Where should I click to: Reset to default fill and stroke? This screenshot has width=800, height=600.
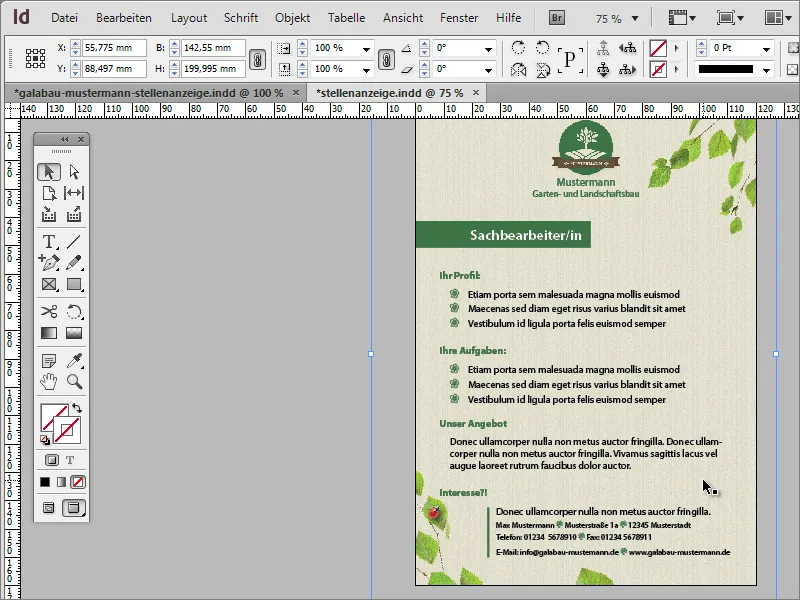pos(45,440)
